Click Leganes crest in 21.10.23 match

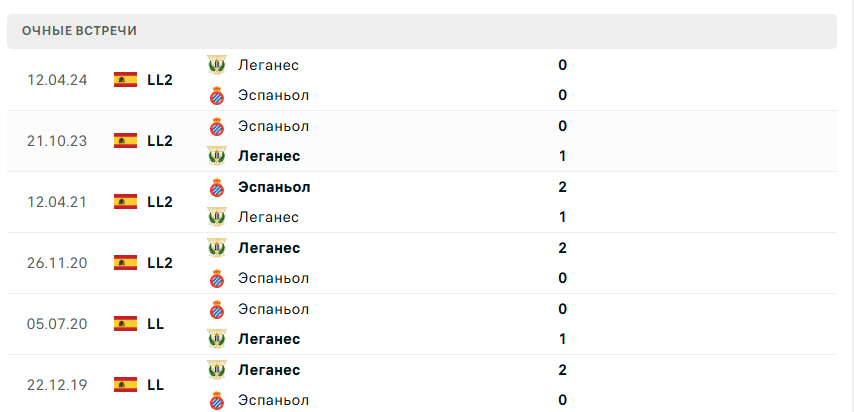pos(216,156)
